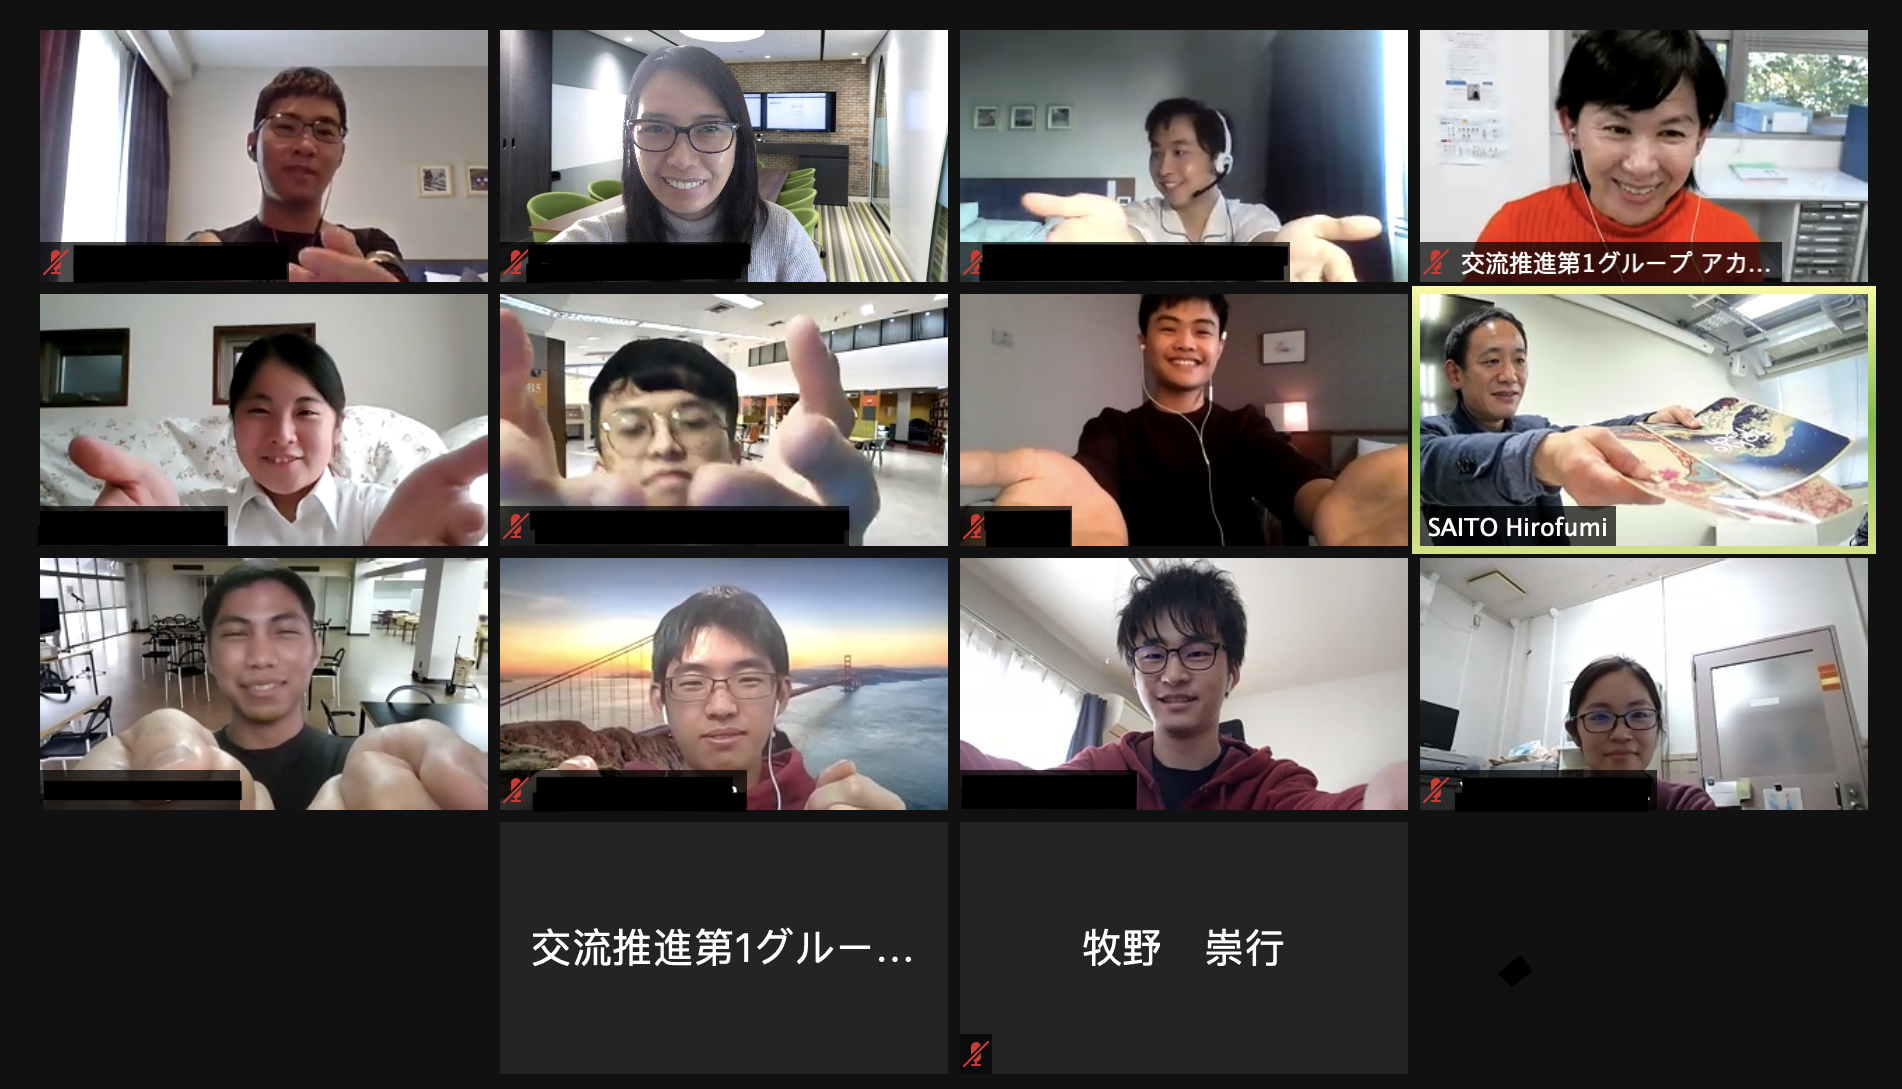This screenshot has height=1089, width=1902.
Task: Click muted mic icon on curtain-room man's tile
Action: tap(55, 263)
